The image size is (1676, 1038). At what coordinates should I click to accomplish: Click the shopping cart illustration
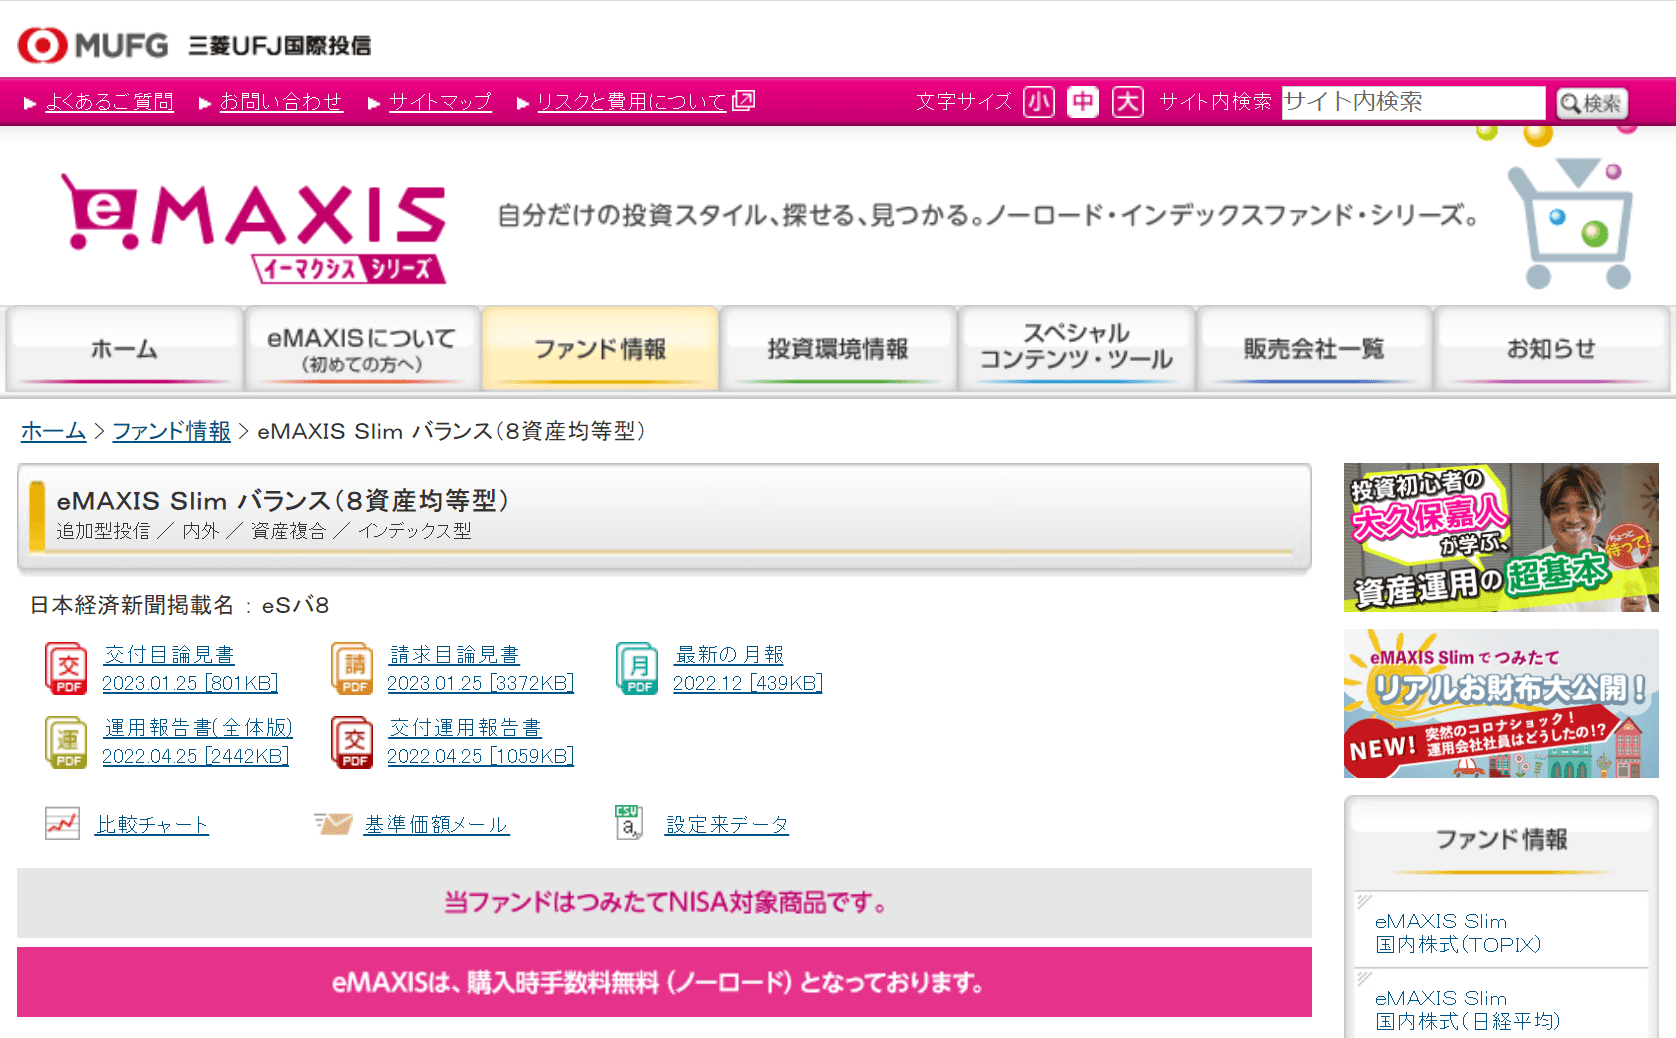[1571, 223]
